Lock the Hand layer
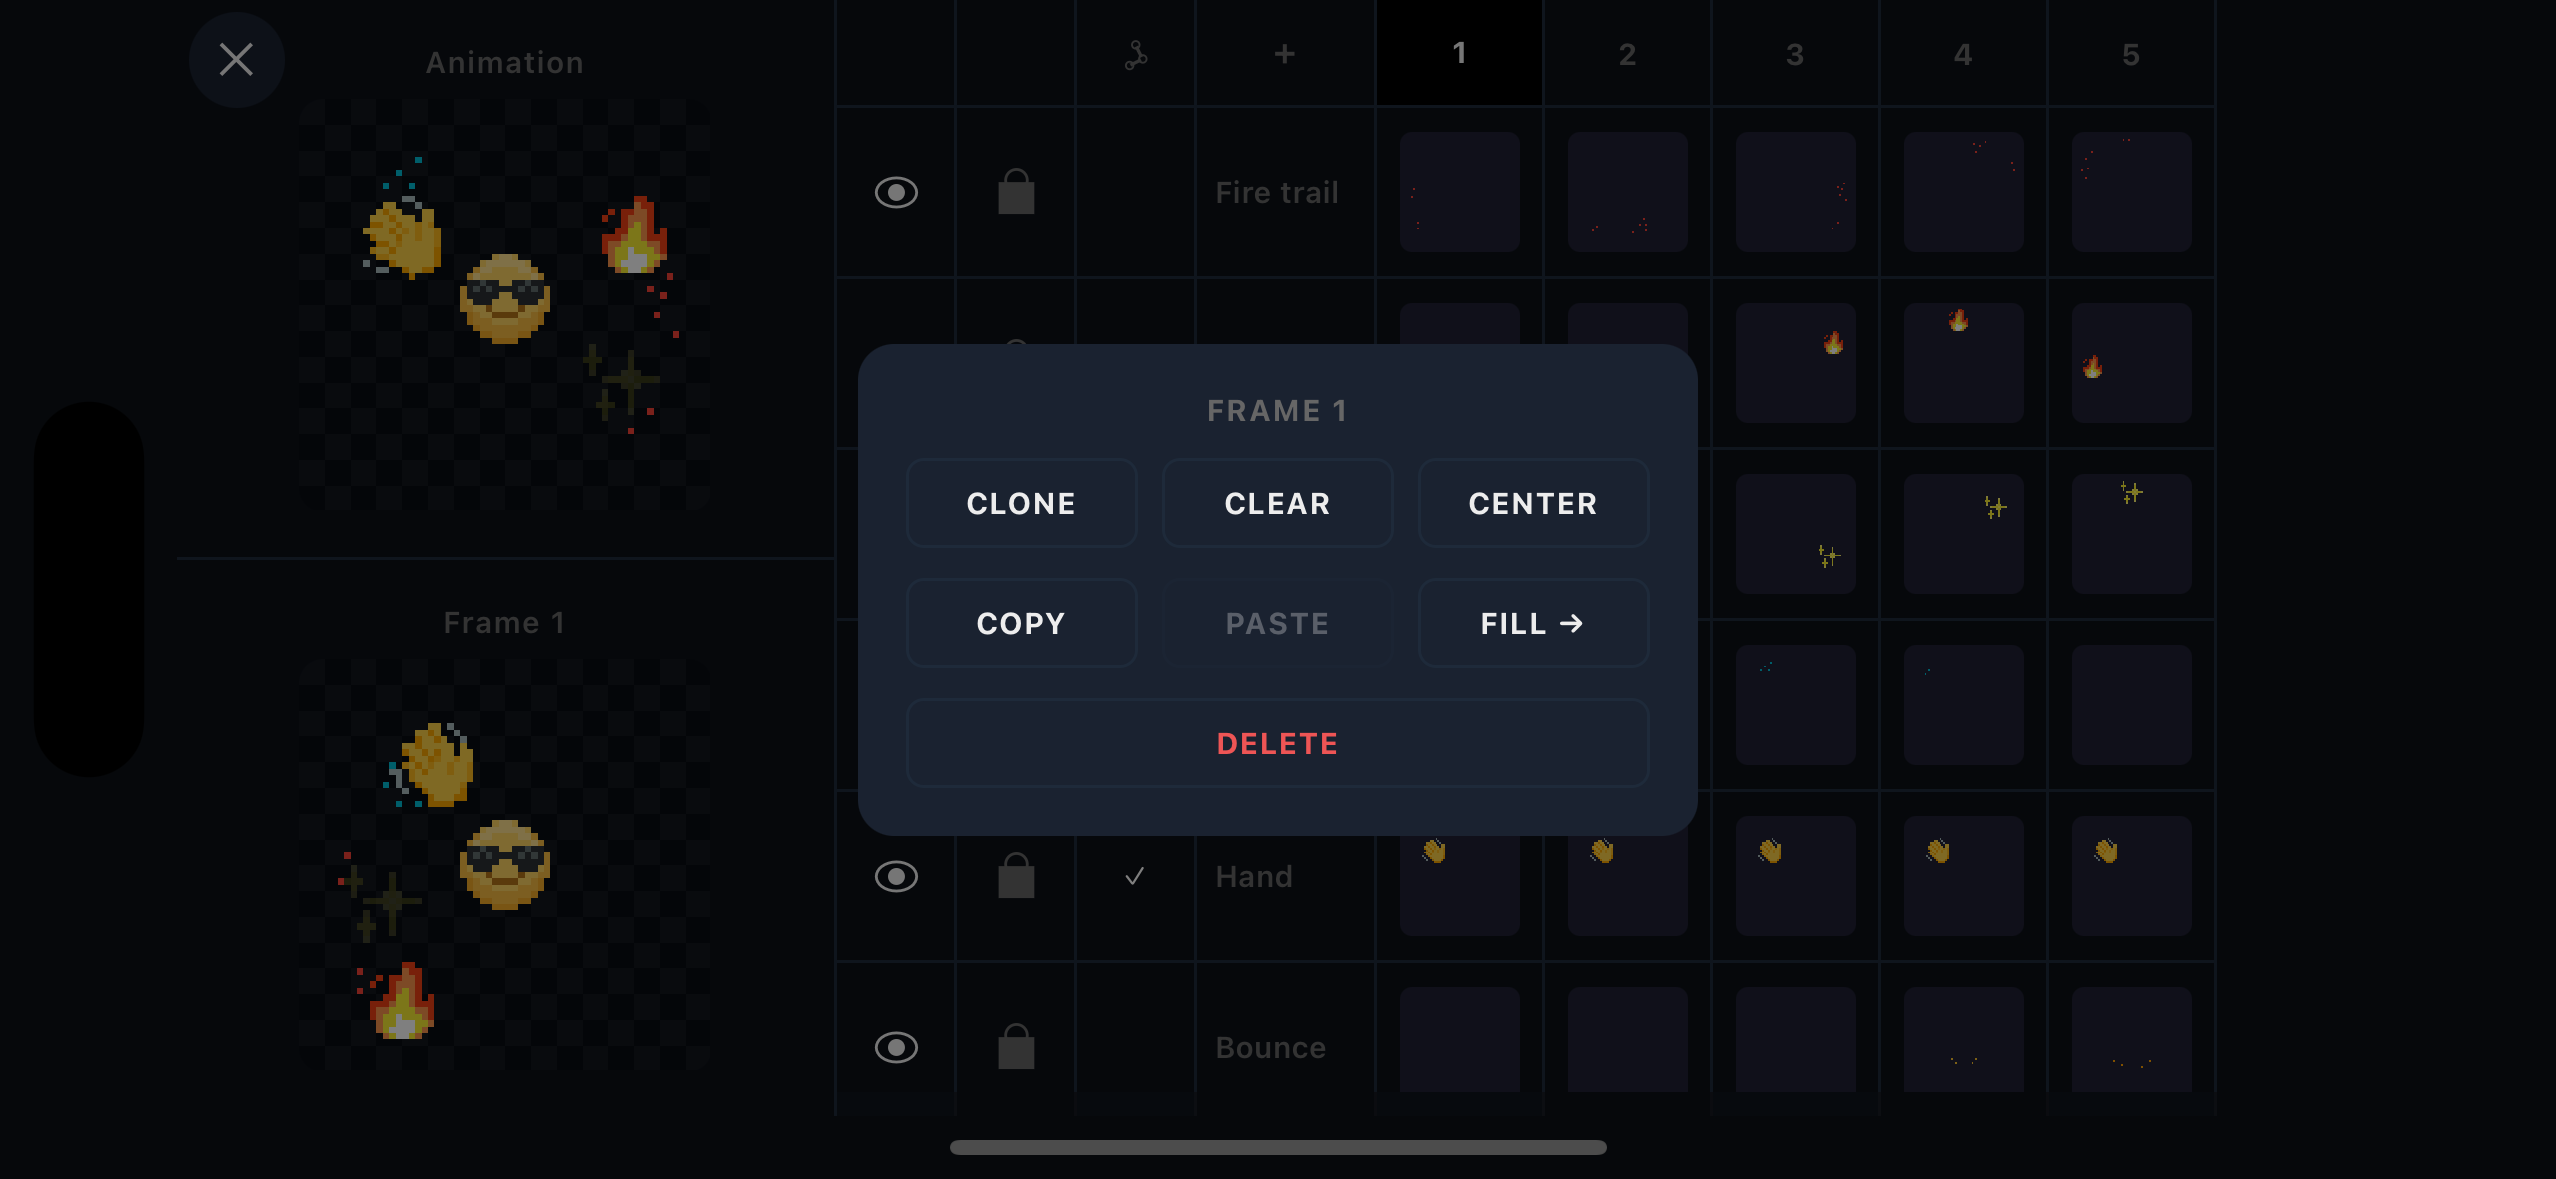Image resolution: width=2556 pixels, height=1179 pixels. (1015, 876)
